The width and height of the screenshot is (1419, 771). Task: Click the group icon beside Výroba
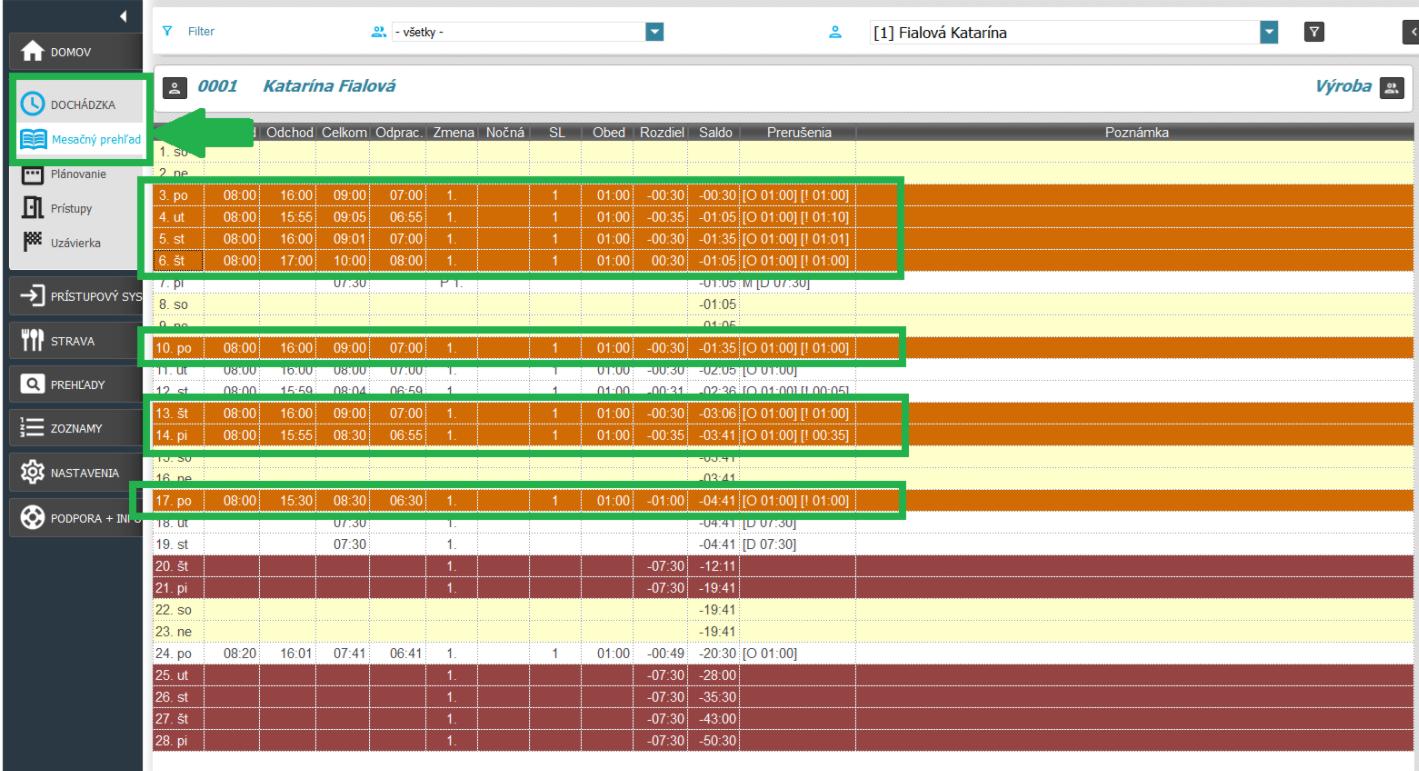(x=1390, y=88)
